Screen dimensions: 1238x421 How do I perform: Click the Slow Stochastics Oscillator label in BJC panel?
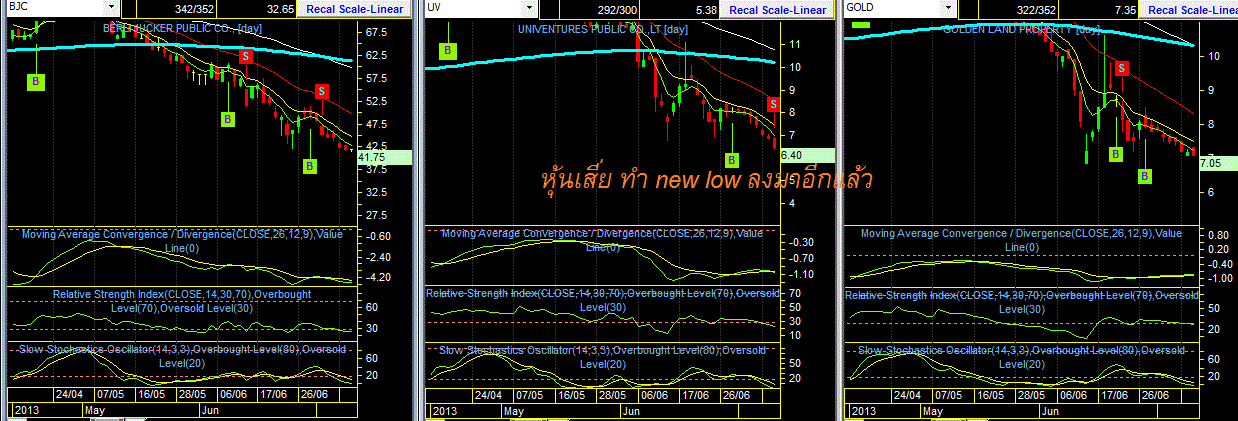[x=180, y=355]
